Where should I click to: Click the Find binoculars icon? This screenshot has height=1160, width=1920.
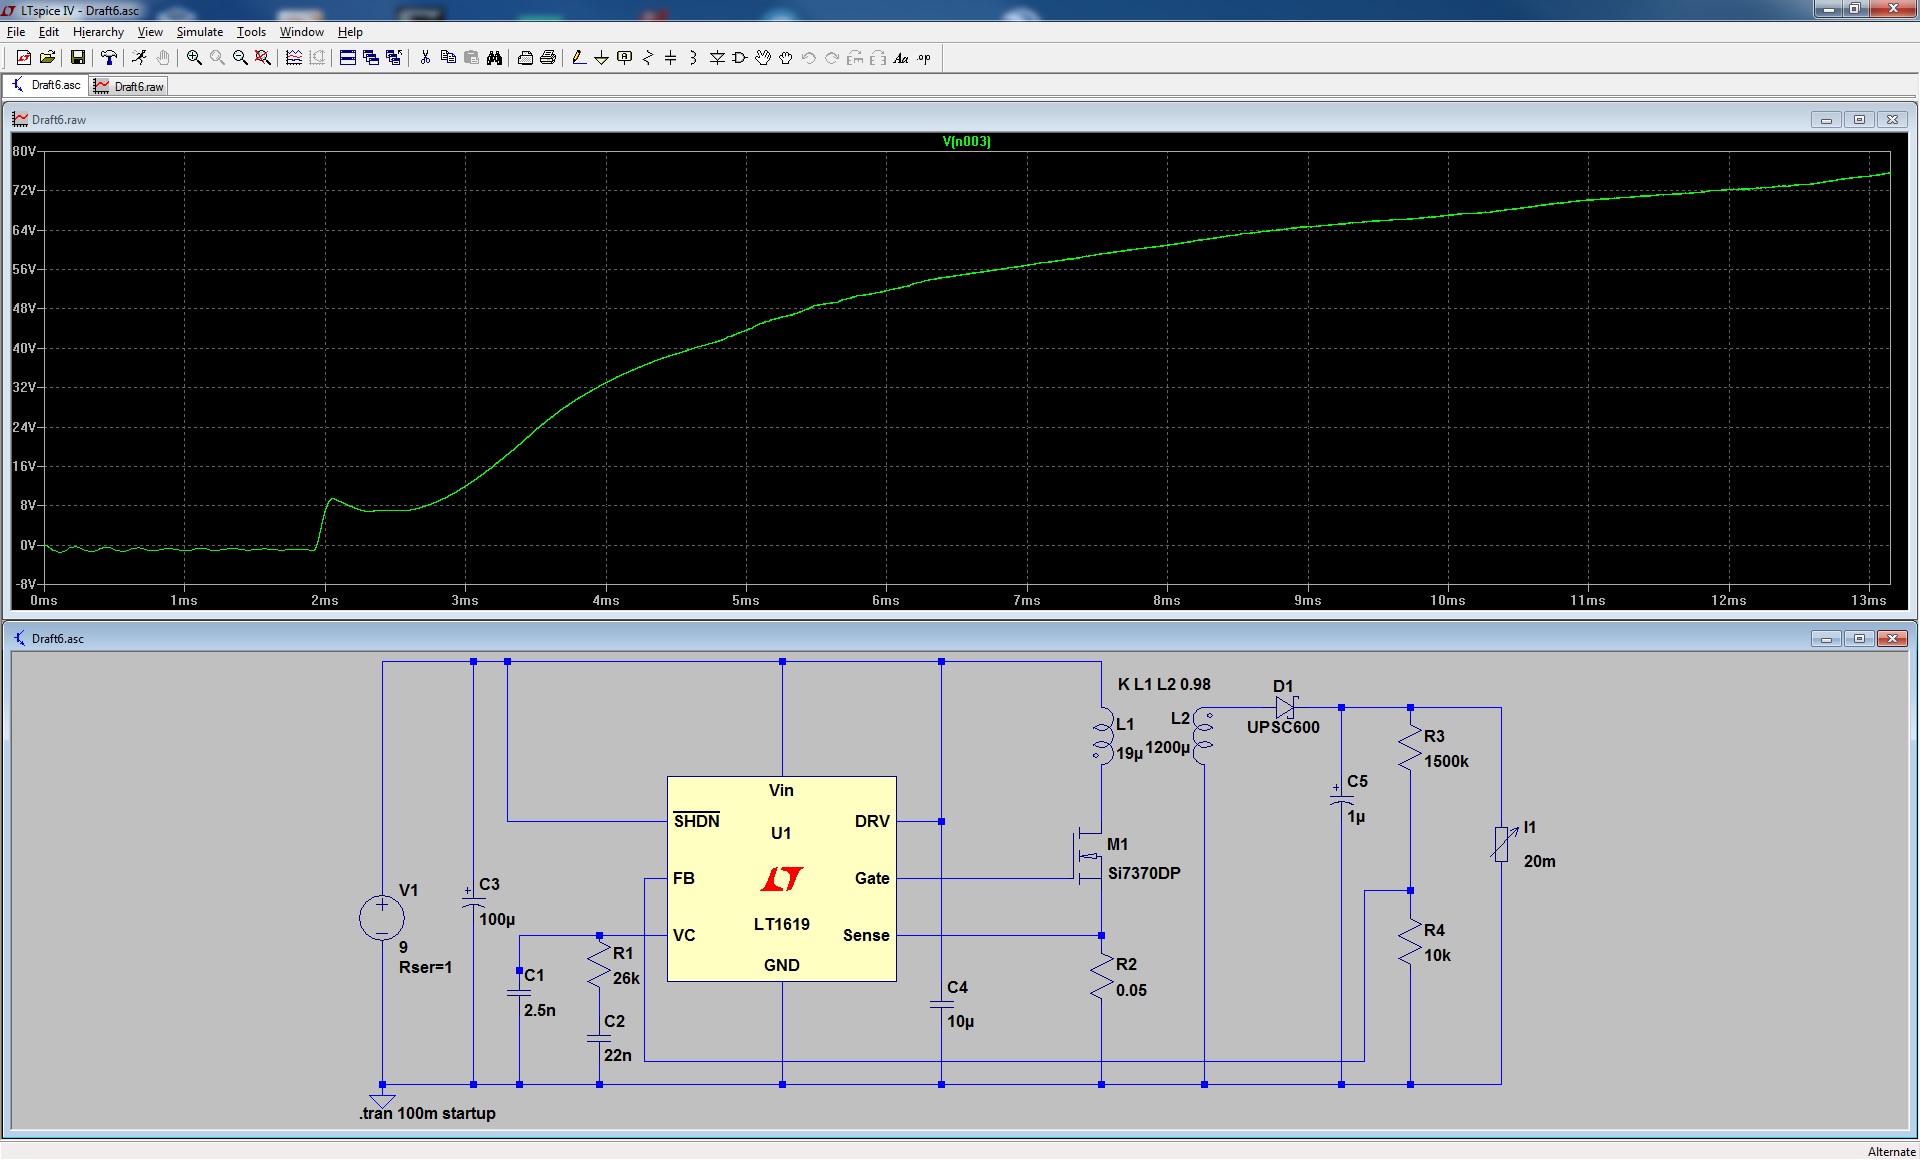point(494,58)
